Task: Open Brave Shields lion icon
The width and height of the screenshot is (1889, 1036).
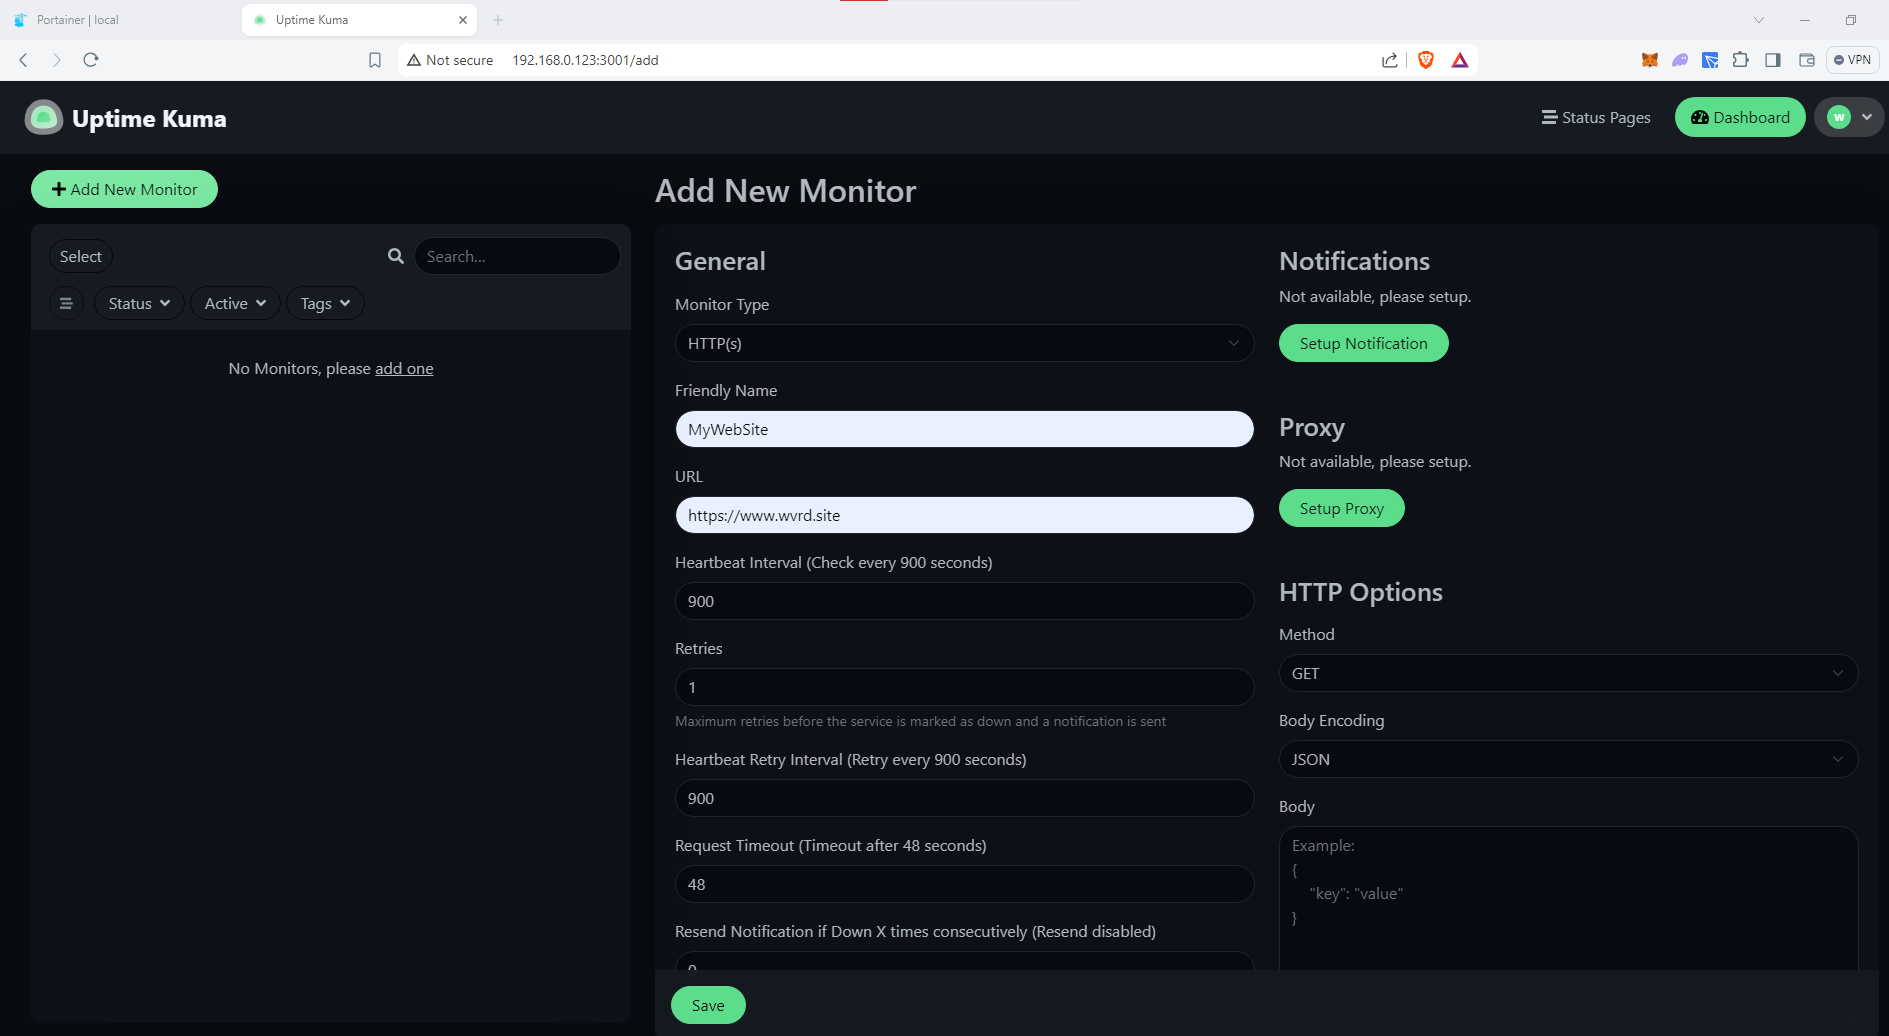Action: (x=1426, y=60)
